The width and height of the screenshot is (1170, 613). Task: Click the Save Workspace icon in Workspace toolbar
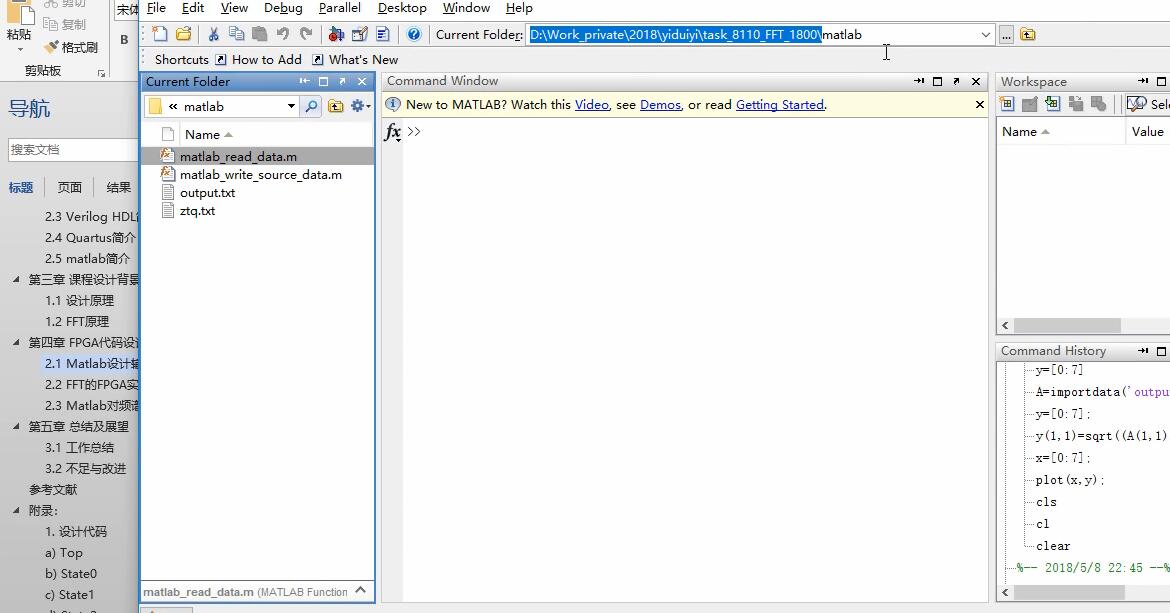point(1076,104)
